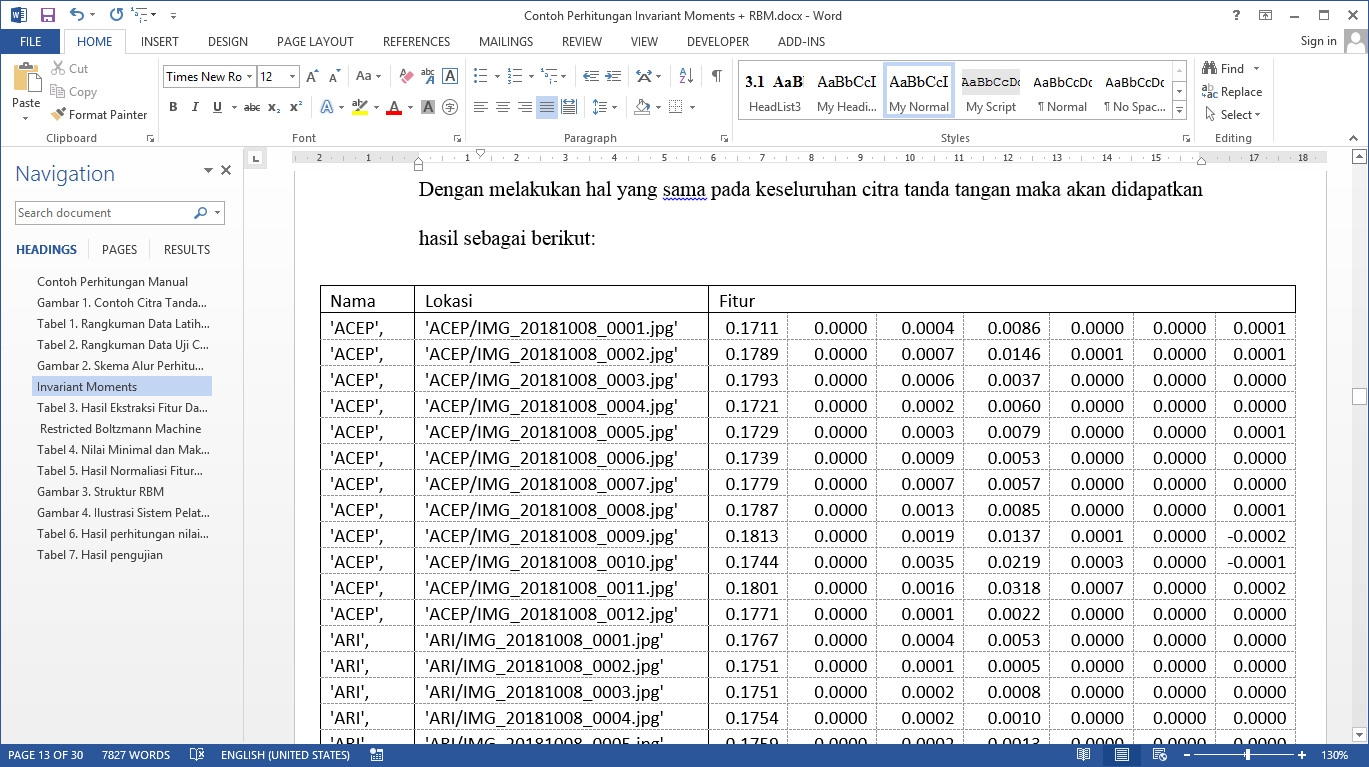1369x767 pixels.
Task: Click the Sort button in Paragraph group
Action: (686, 76)
